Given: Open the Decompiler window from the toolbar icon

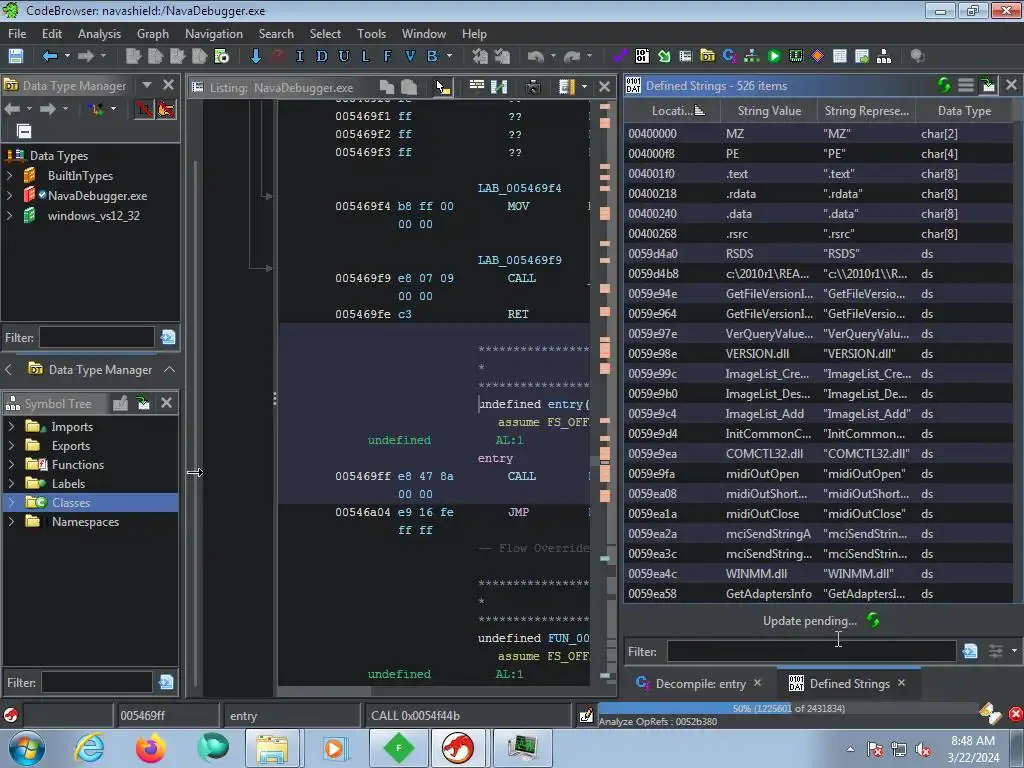Looking at the screenshot, I should [729, 56].
